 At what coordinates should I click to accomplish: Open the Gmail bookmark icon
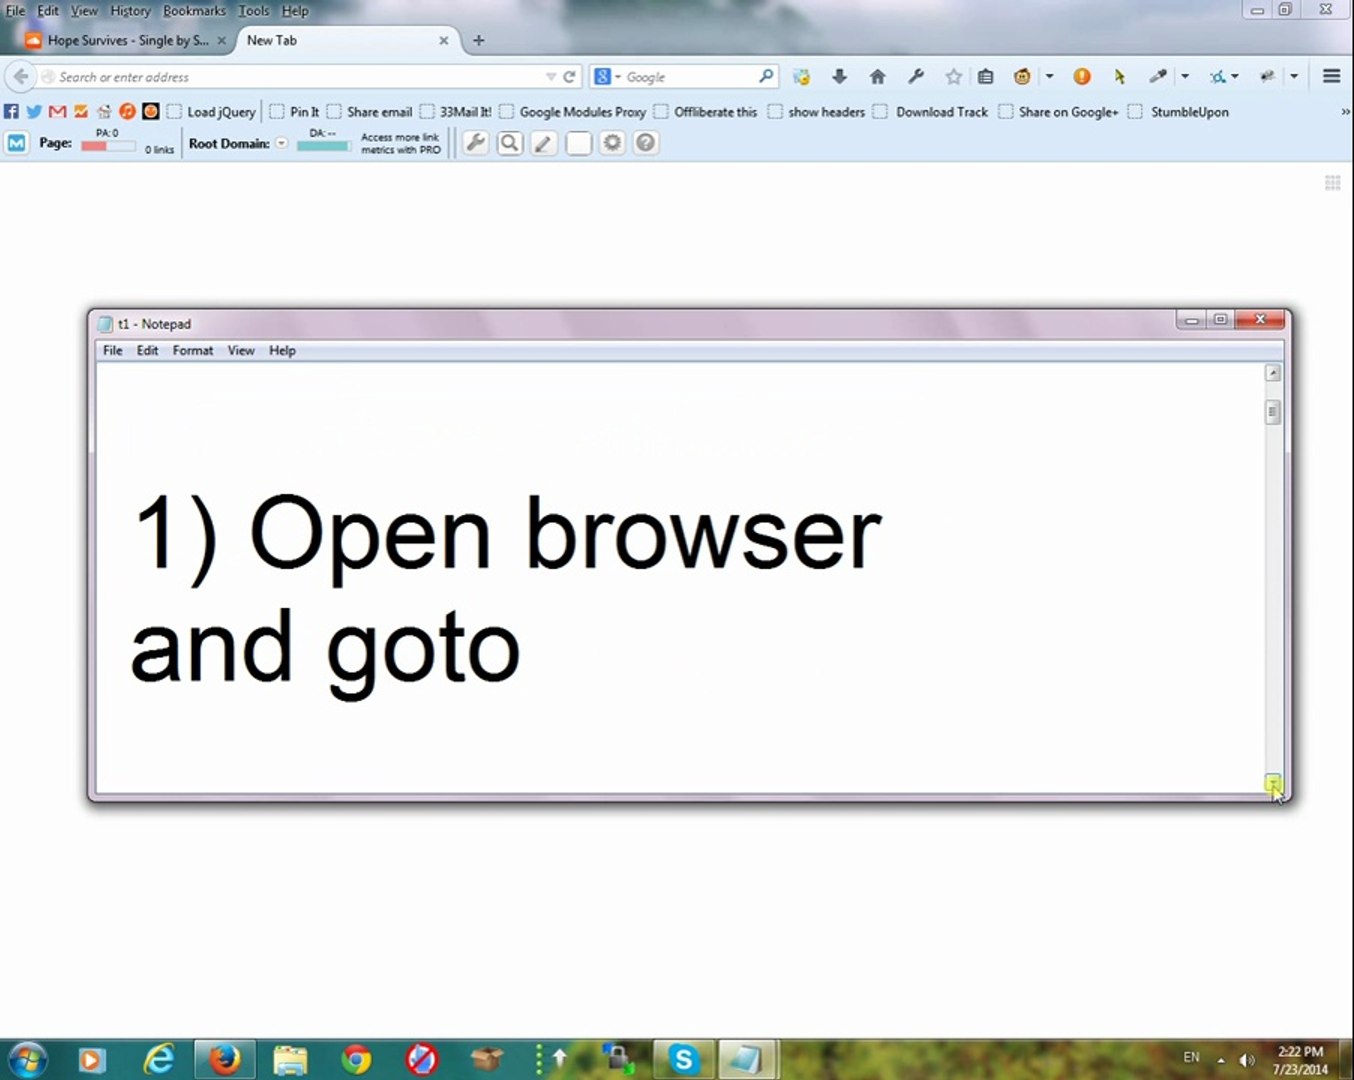(x=57, y=112)
